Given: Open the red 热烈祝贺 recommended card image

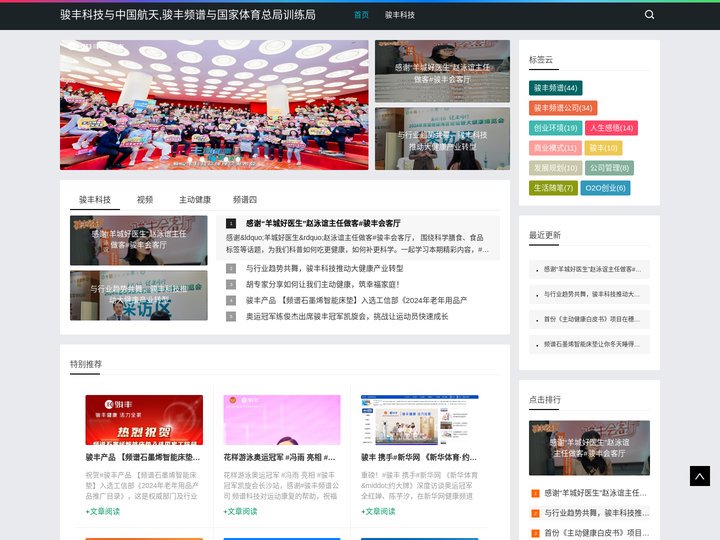Looking at the screenshot, I should pos(144,420).
